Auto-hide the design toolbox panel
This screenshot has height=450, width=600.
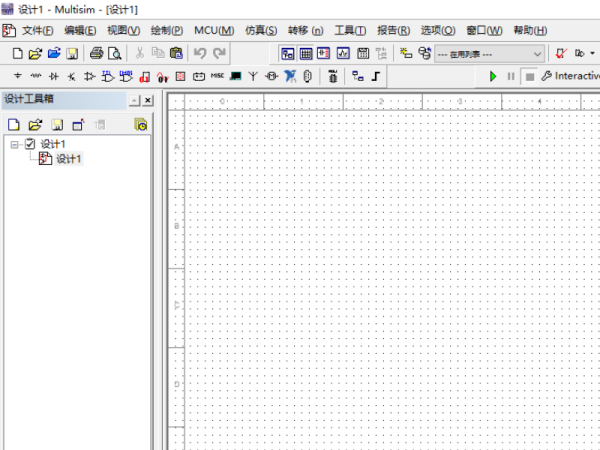pos(134,100)
